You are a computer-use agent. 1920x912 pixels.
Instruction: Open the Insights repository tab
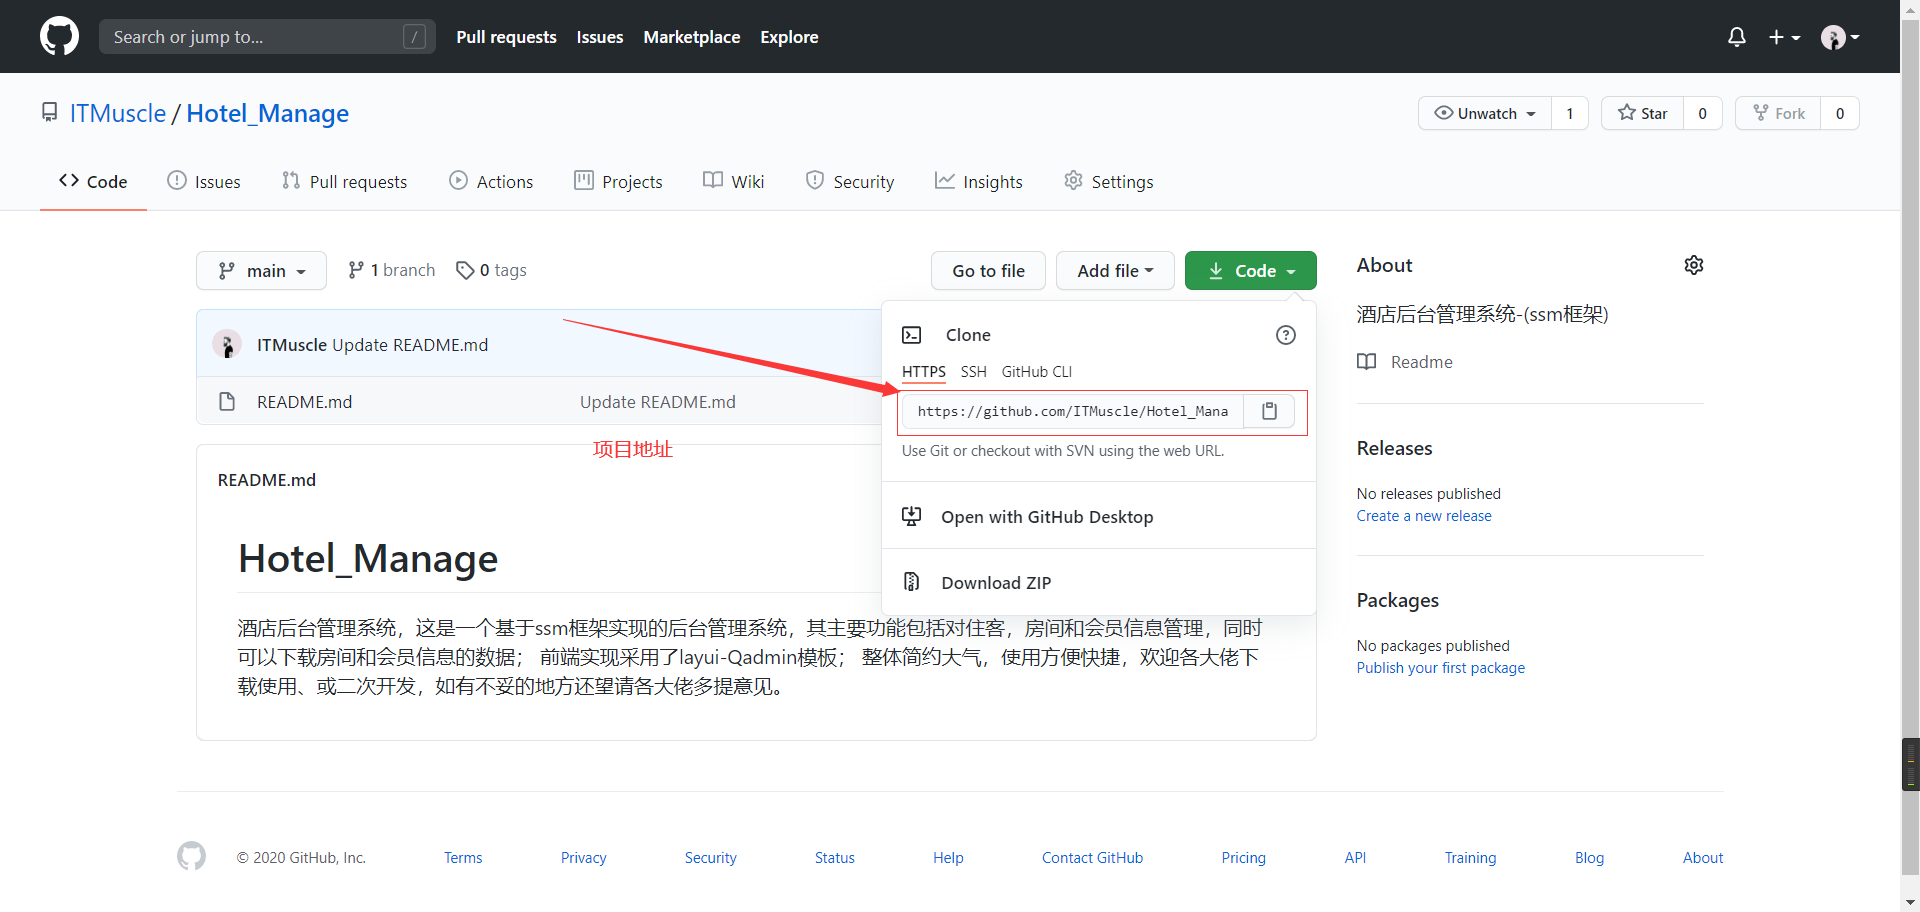978,182
